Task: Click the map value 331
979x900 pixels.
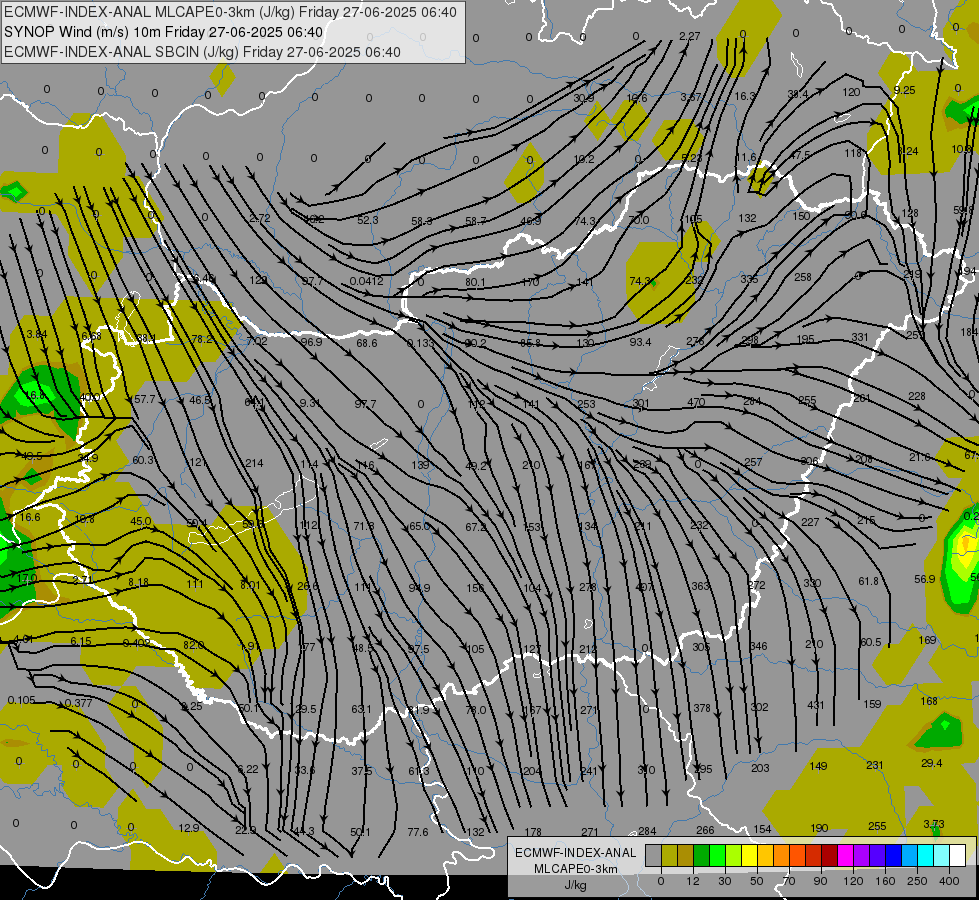Action: [860, 337]
